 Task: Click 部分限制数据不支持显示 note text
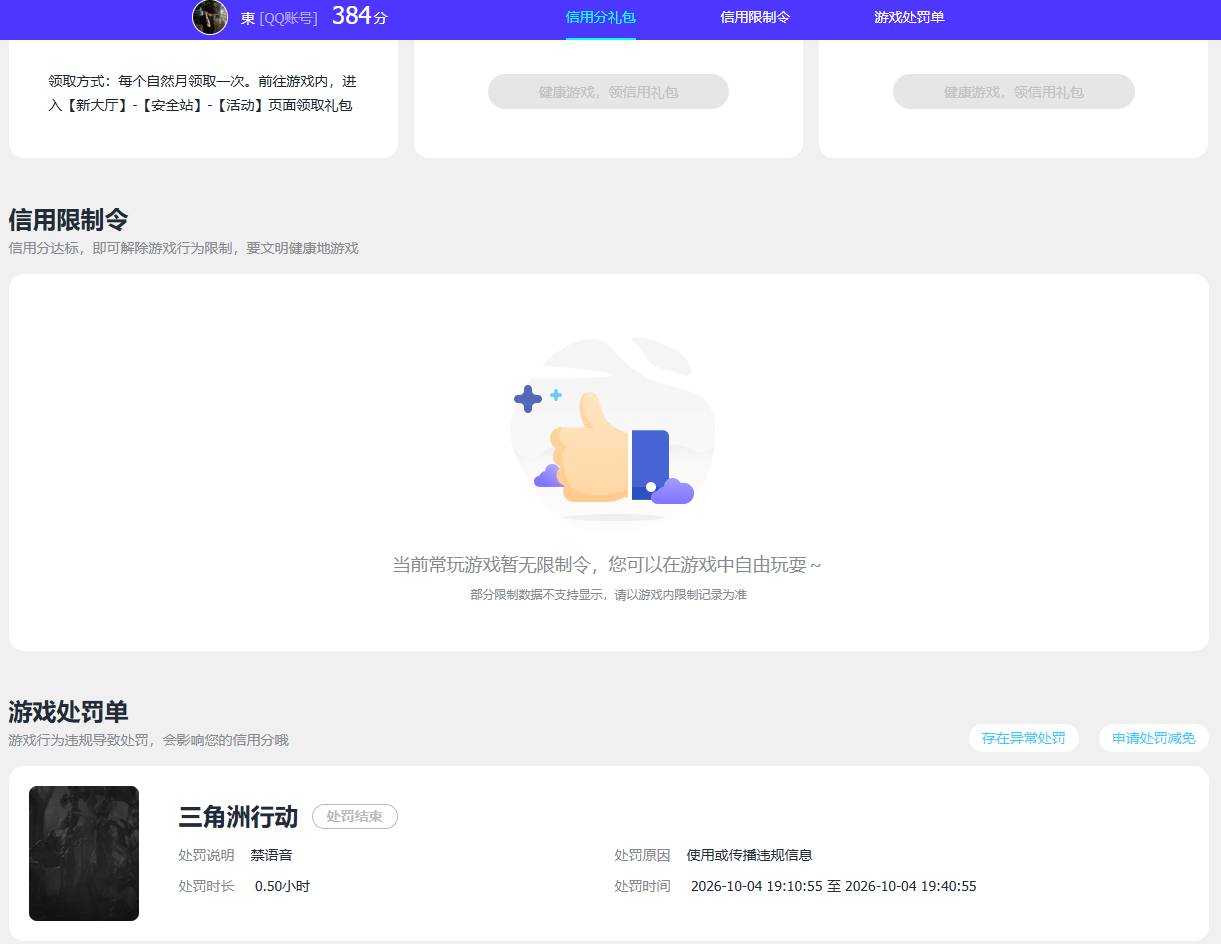tap(608, 595)
